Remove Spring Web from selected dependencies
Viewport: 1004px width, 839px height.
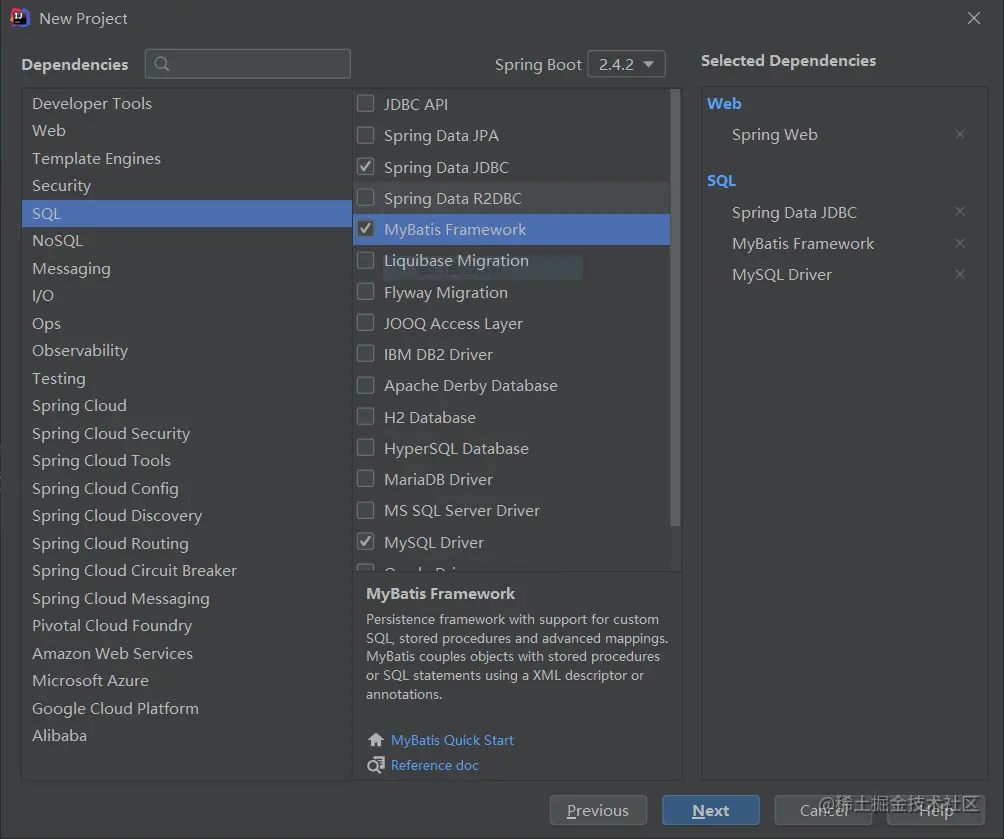[x=959, y=134]
